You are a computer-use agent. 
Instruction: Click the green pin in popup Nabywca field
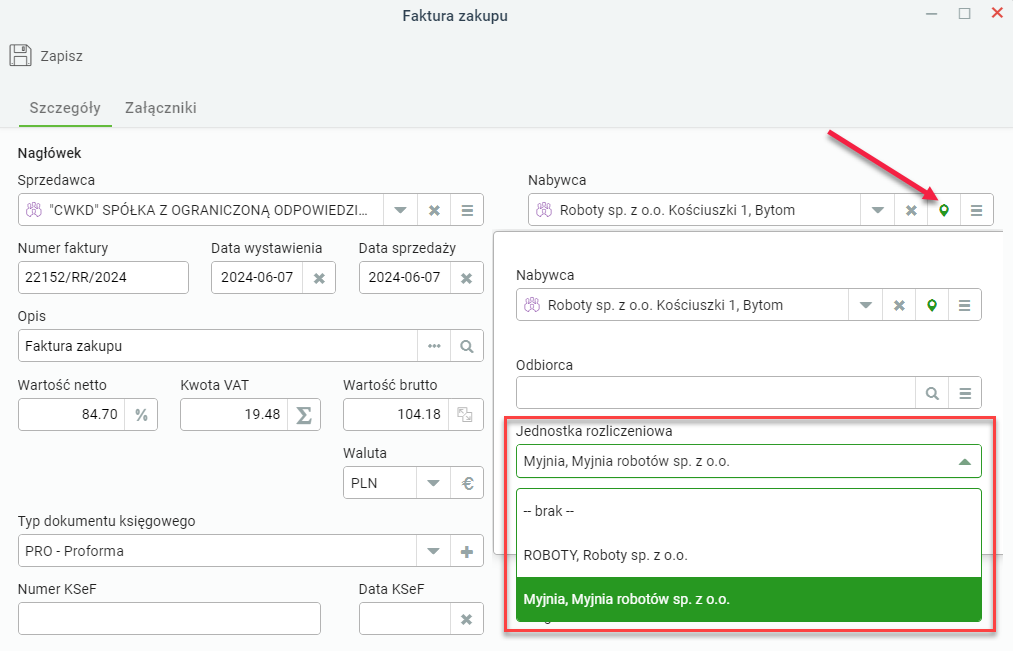932,305
